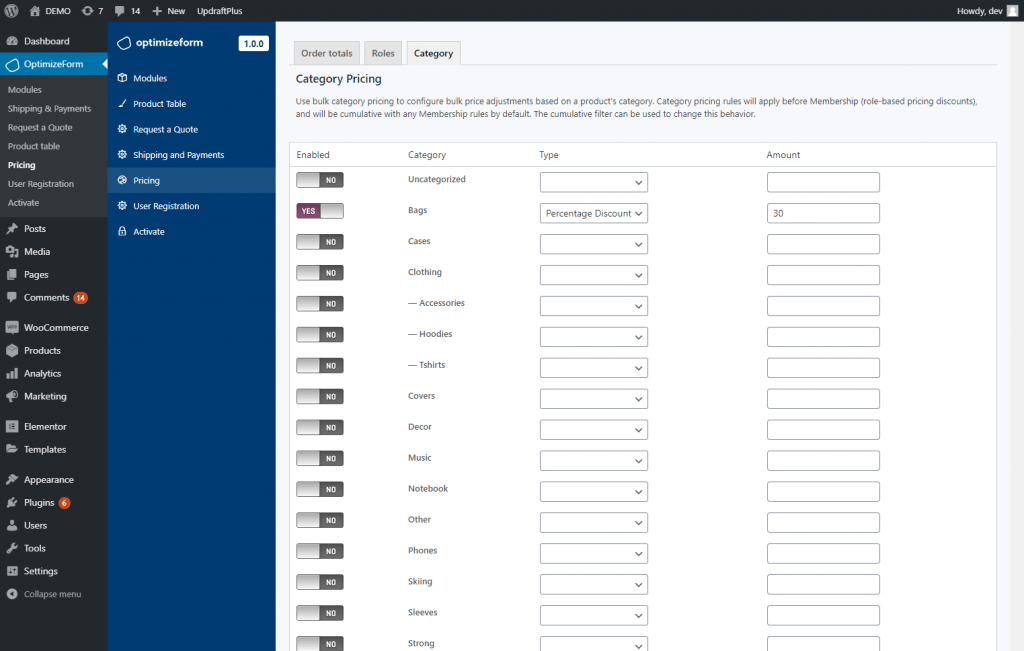Image resolution: width=1024 pixels, height=651 pixels.
Task: Click the WooCommerce icon
Action: pyautogui.click(x=12, y=327)
